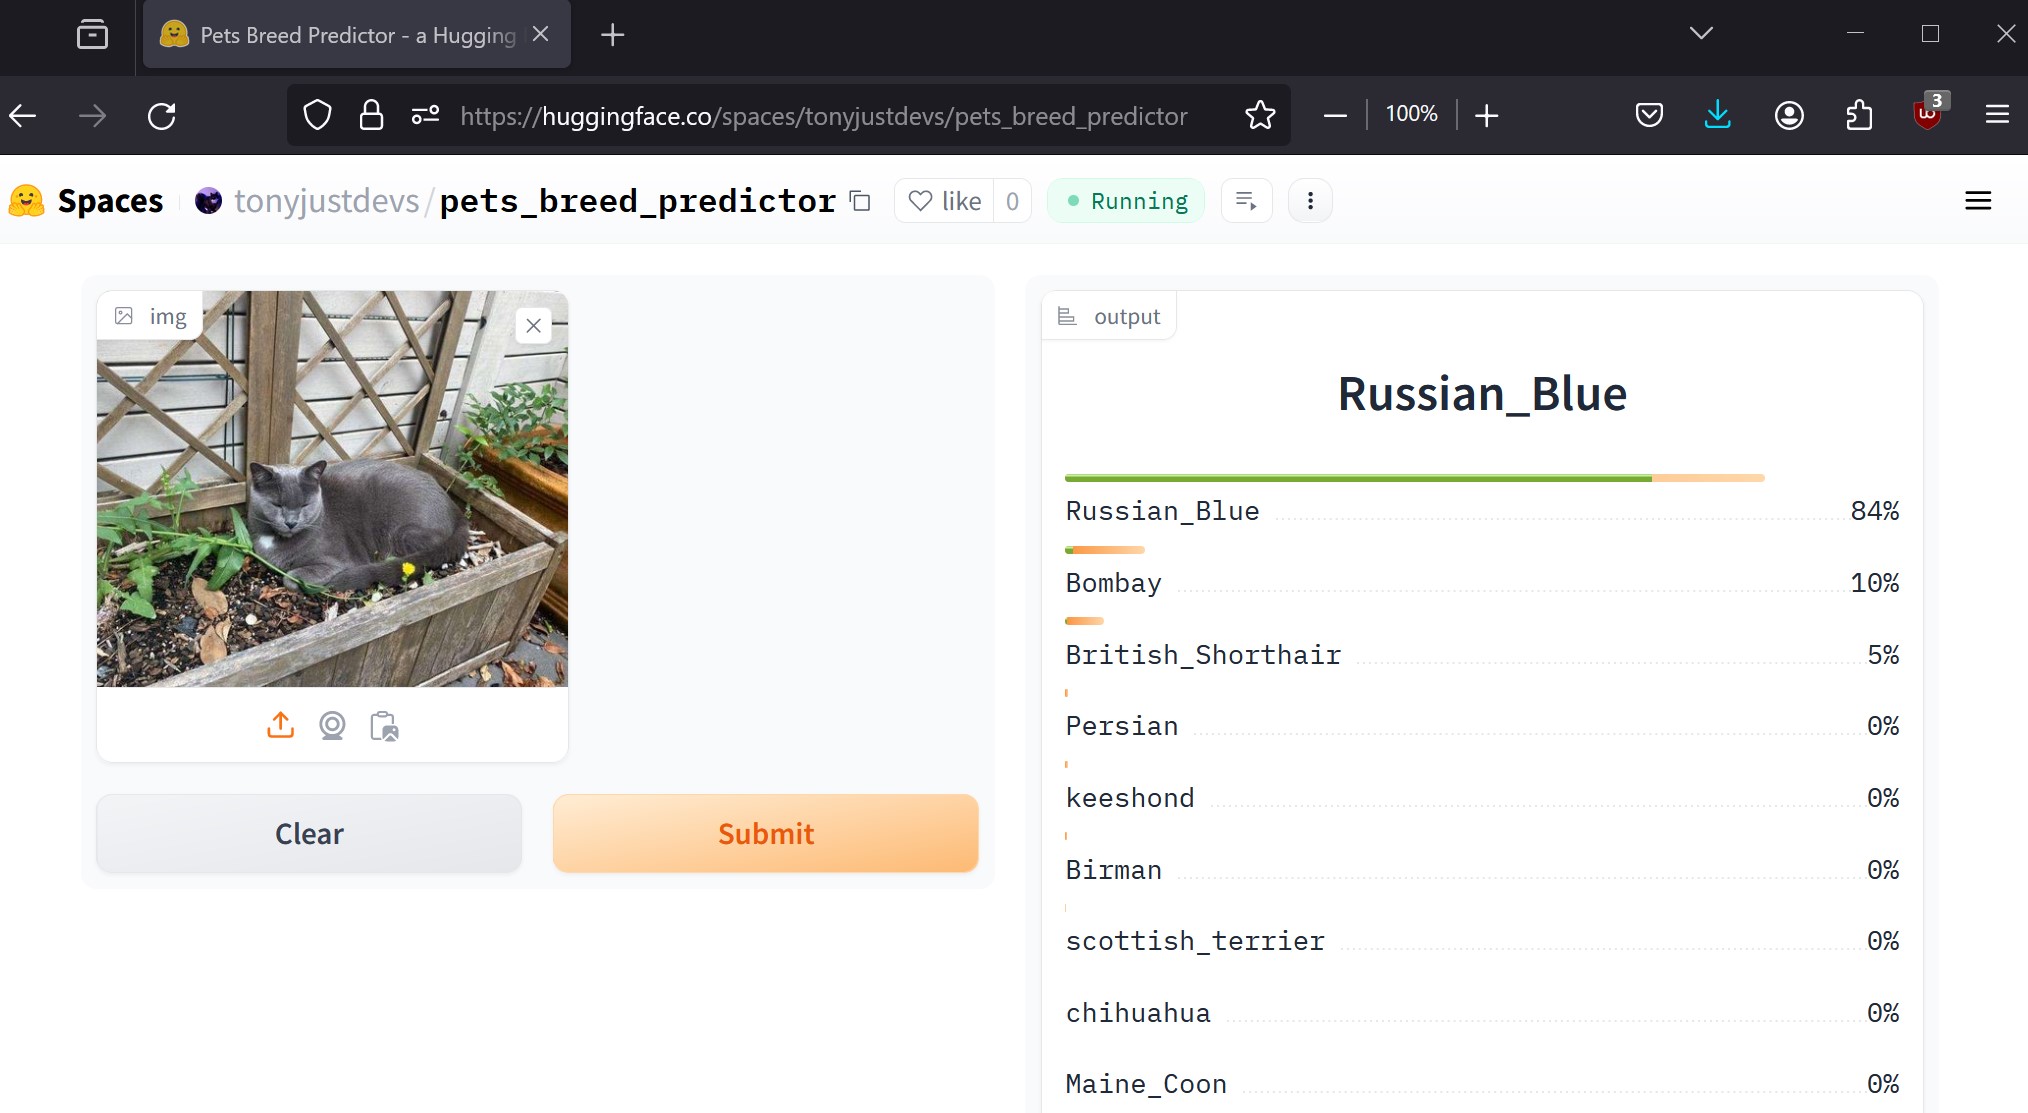Click the large Russian_Blue prediction heading
2028x1113 pixels.
pyautogui.click(x=1482, y=394)
